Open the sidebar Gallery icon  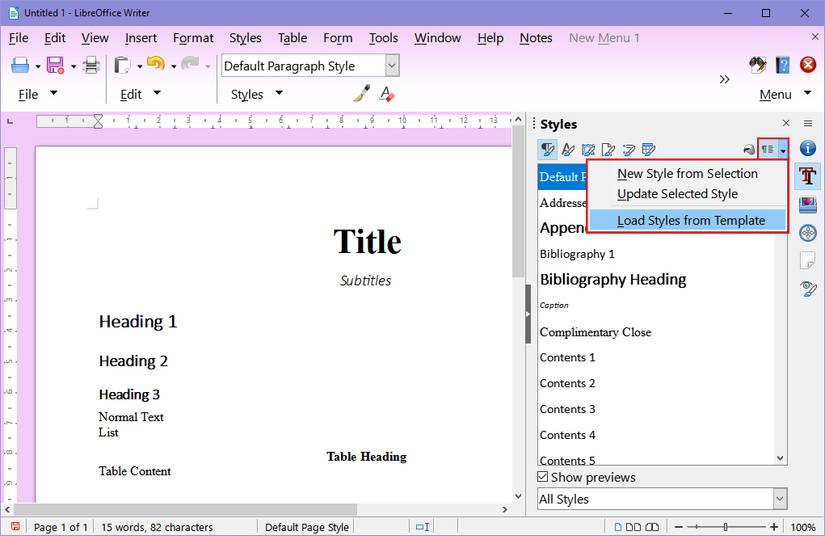coord(808,204)
